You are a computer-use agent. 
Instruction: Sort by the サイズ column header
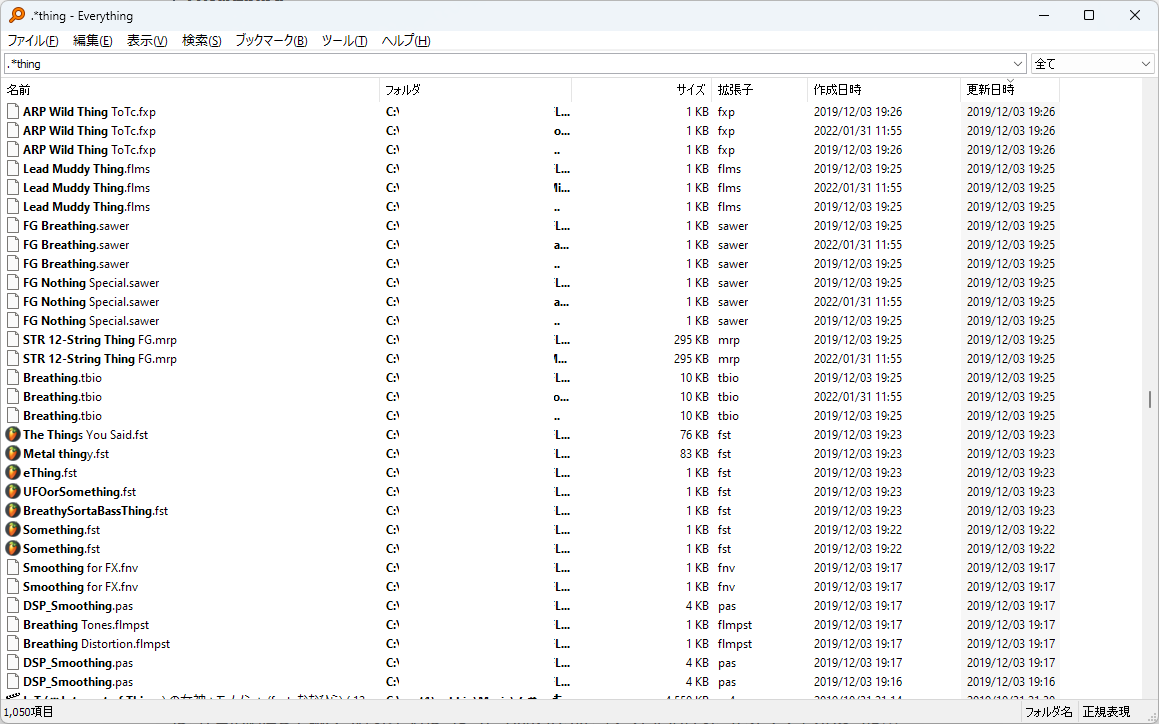[x=642, y=89]
